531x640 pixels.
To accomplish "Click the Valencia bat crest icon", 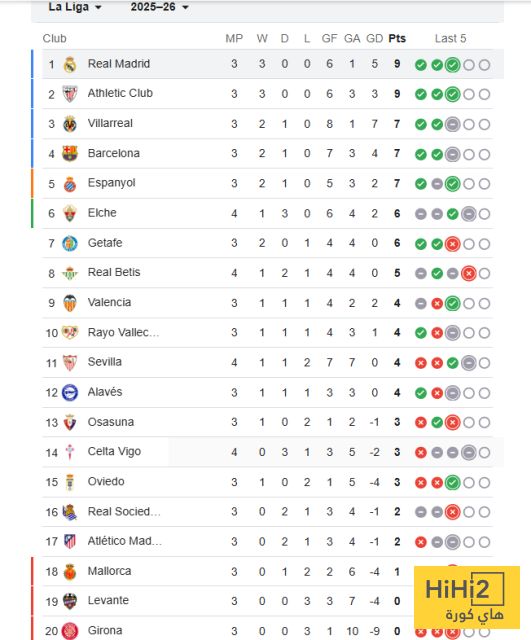I will pos(70,303).
